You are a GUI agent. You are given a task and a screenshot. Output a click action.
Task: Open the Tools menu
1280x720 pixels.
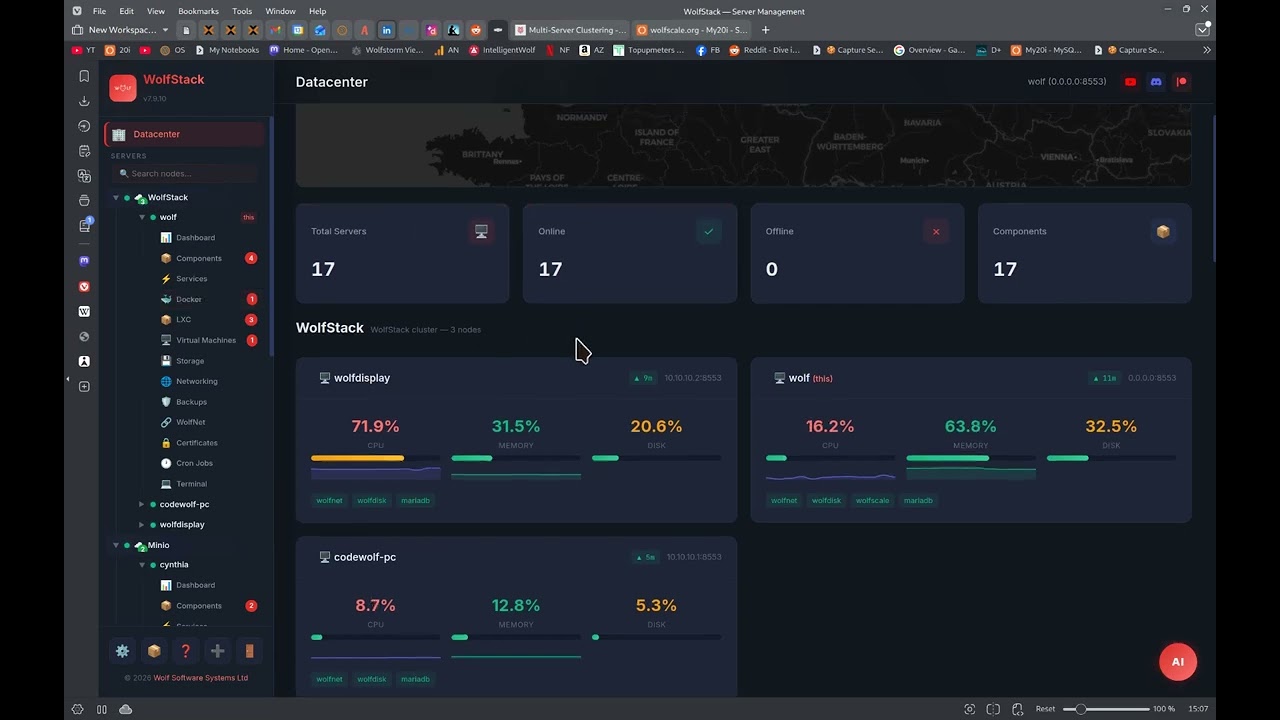tap(242, 11)
